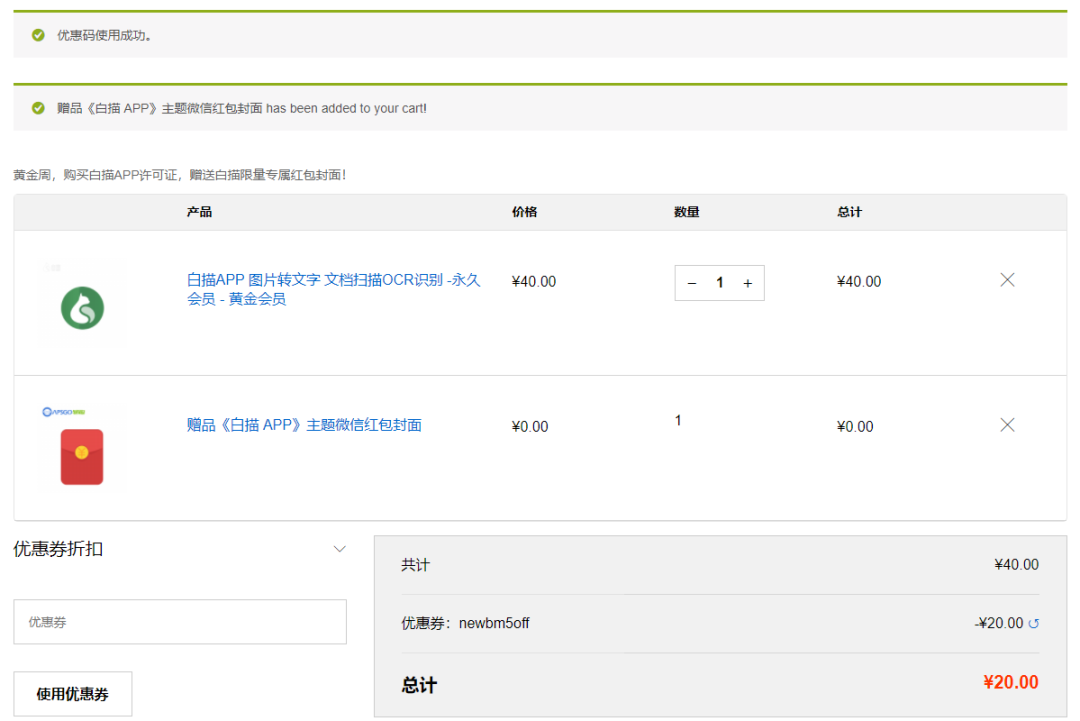The image size is (1080, 721).
Task: Click the quantity field showing 1
Action: pyautogui.click(x=719, y=283)
